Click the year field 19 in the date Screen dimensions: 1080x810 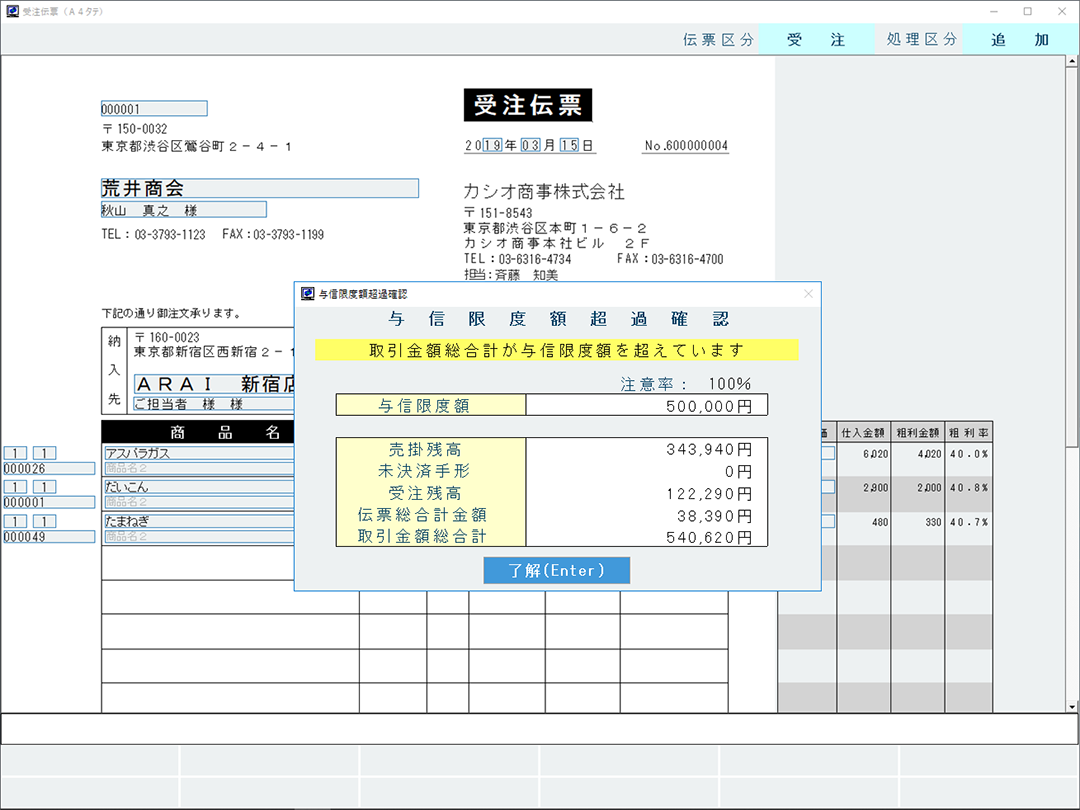492,145
